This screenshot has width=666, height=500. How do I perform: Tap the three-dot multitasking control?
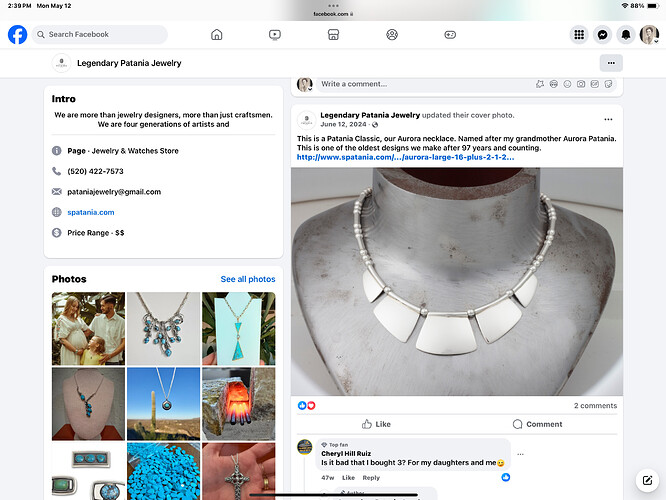coord(333,6)
